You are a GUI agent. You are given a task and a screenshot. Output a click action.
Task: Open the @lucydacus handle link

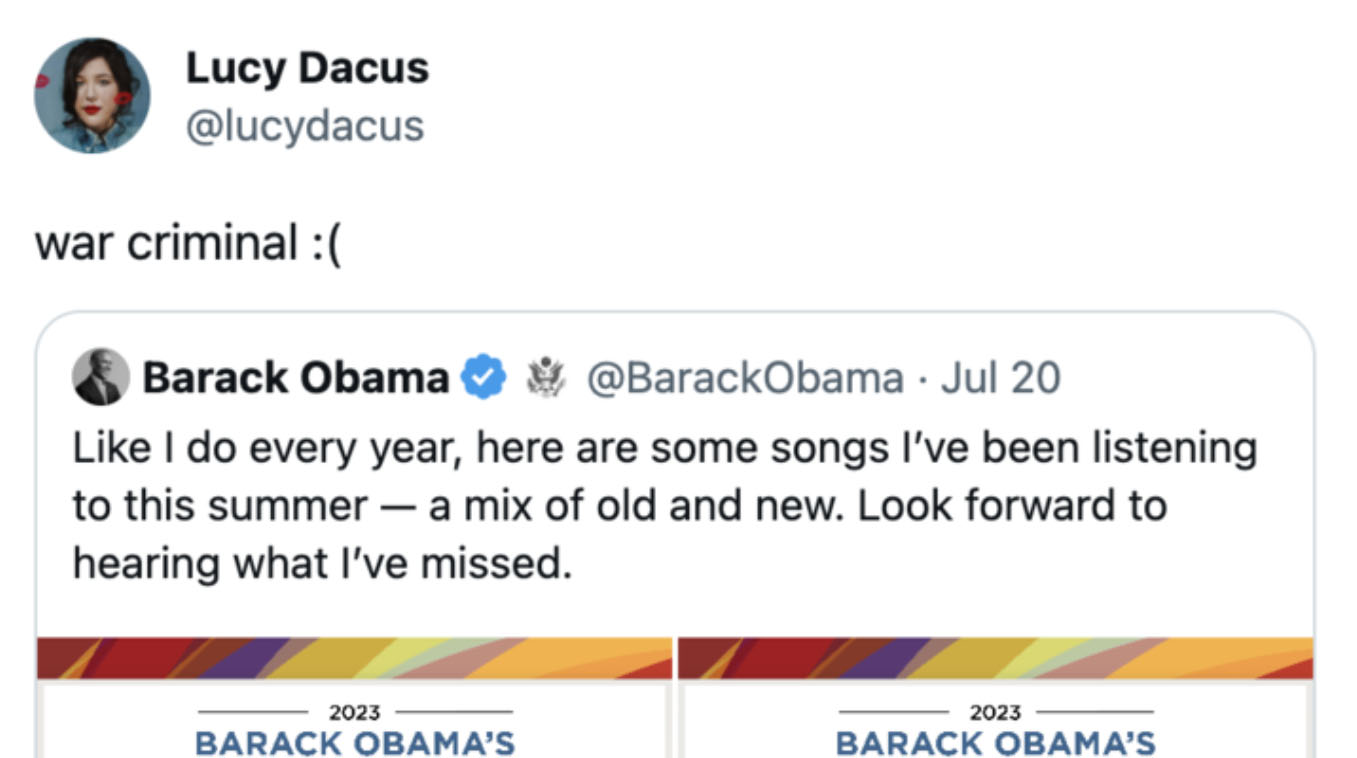pyautogui.click(x=305, y=127)
